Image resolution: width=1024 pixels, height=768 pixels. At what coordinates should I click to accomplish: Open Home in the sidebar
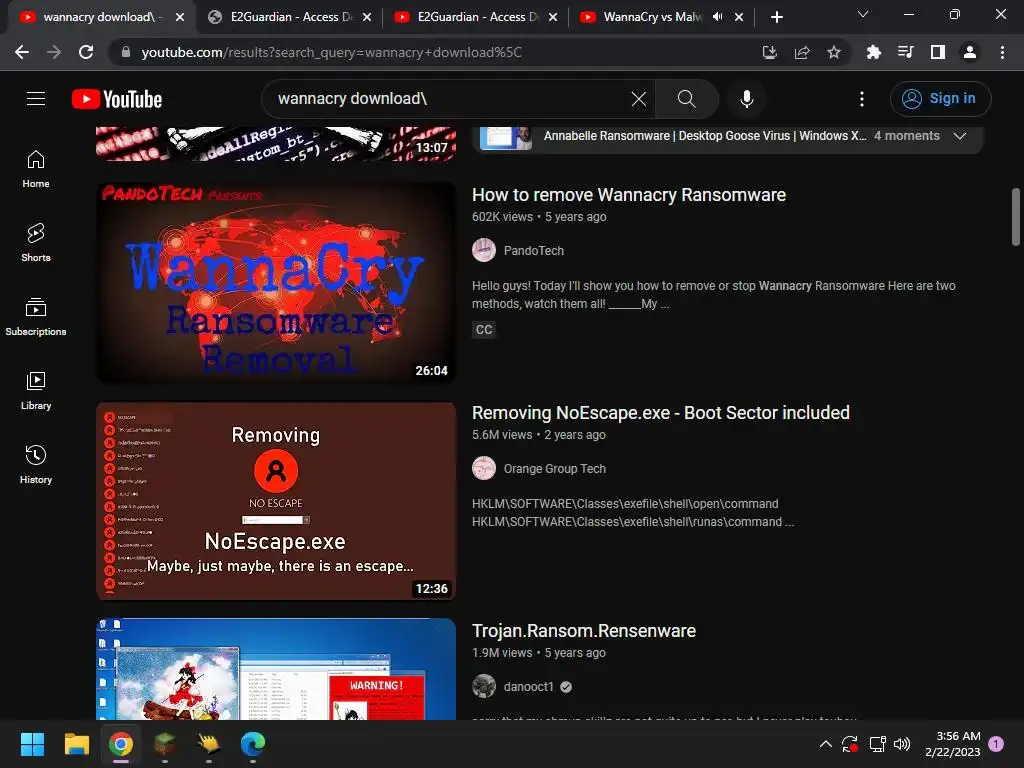[36, 169]
